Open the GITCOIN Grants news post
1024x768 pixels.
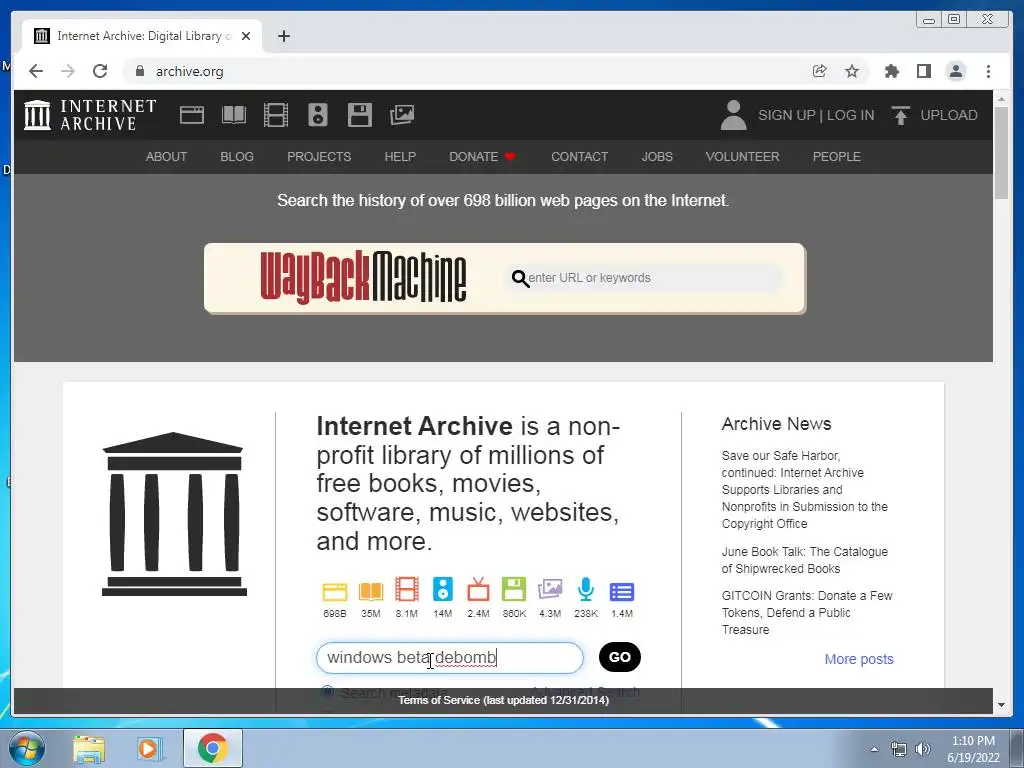coord(807,613)
